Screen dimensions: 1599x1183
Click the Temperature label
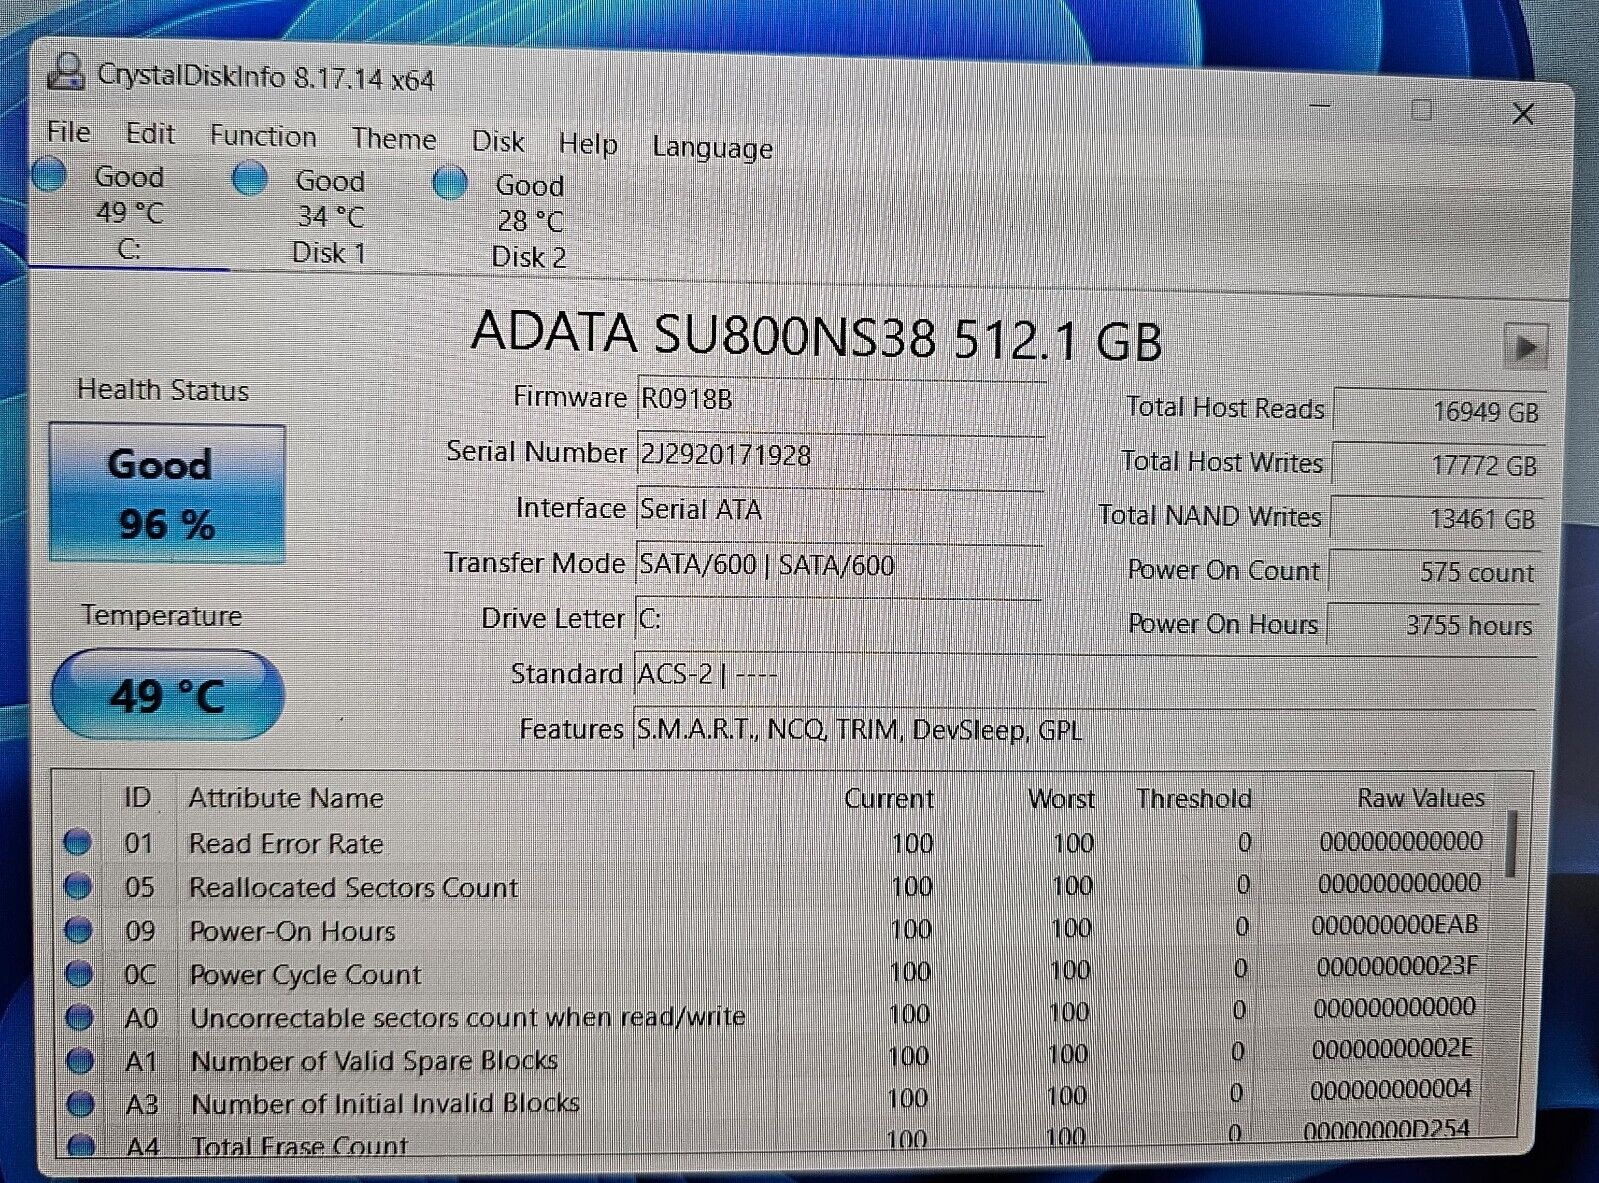tap(162, 615)
